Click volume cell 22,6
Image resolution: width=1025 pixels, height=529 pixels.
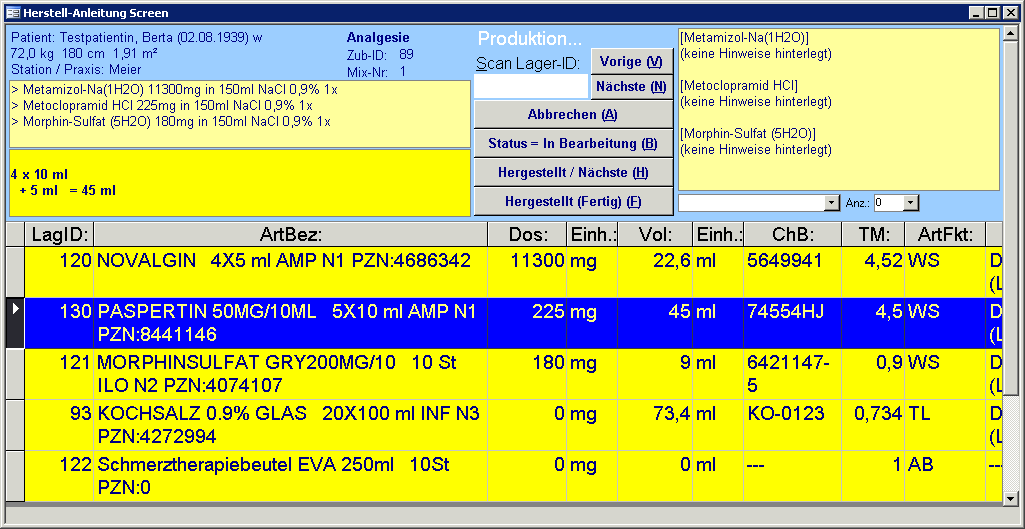[x=656, y=272]
